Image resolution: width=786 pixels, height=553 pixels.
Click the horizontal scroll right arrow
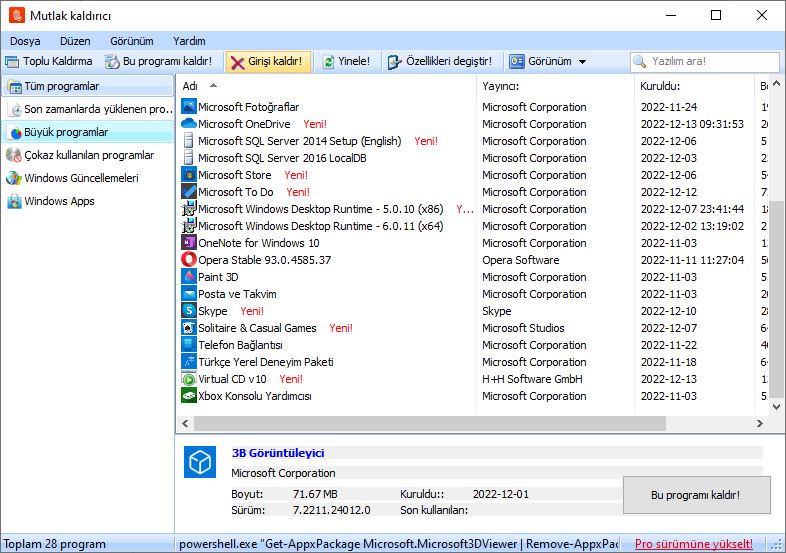[760, 423]
